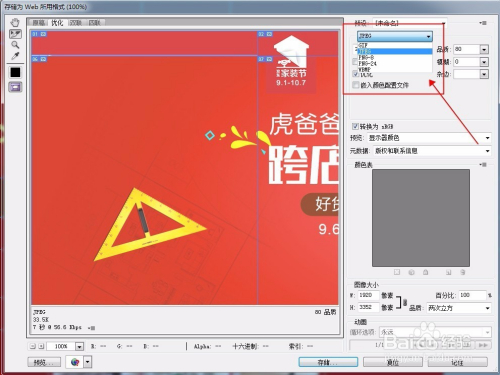This screenshot has height=375, width=500.
Task: Open the 预设 preset dropdown
Action: (410, 23)
